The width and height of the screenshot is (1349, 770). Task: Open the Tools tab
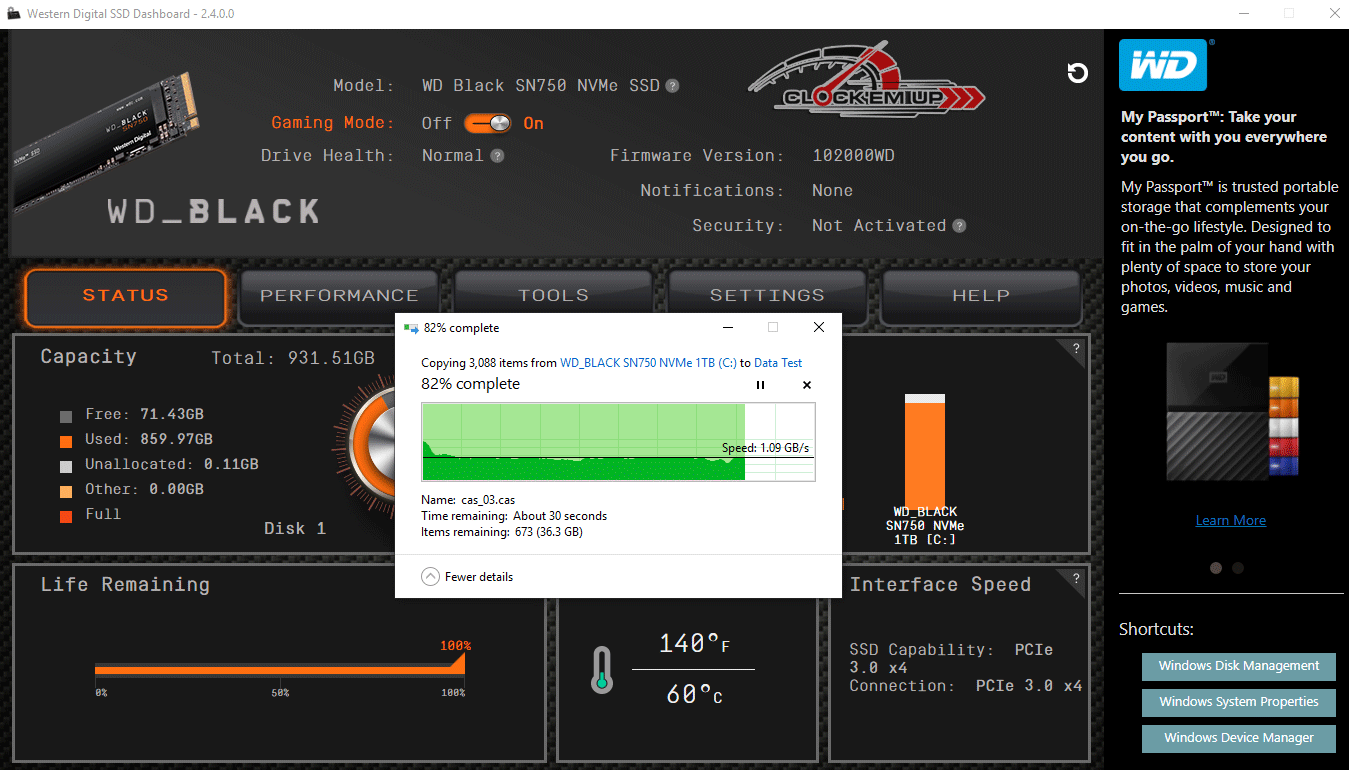coord(553,296)
